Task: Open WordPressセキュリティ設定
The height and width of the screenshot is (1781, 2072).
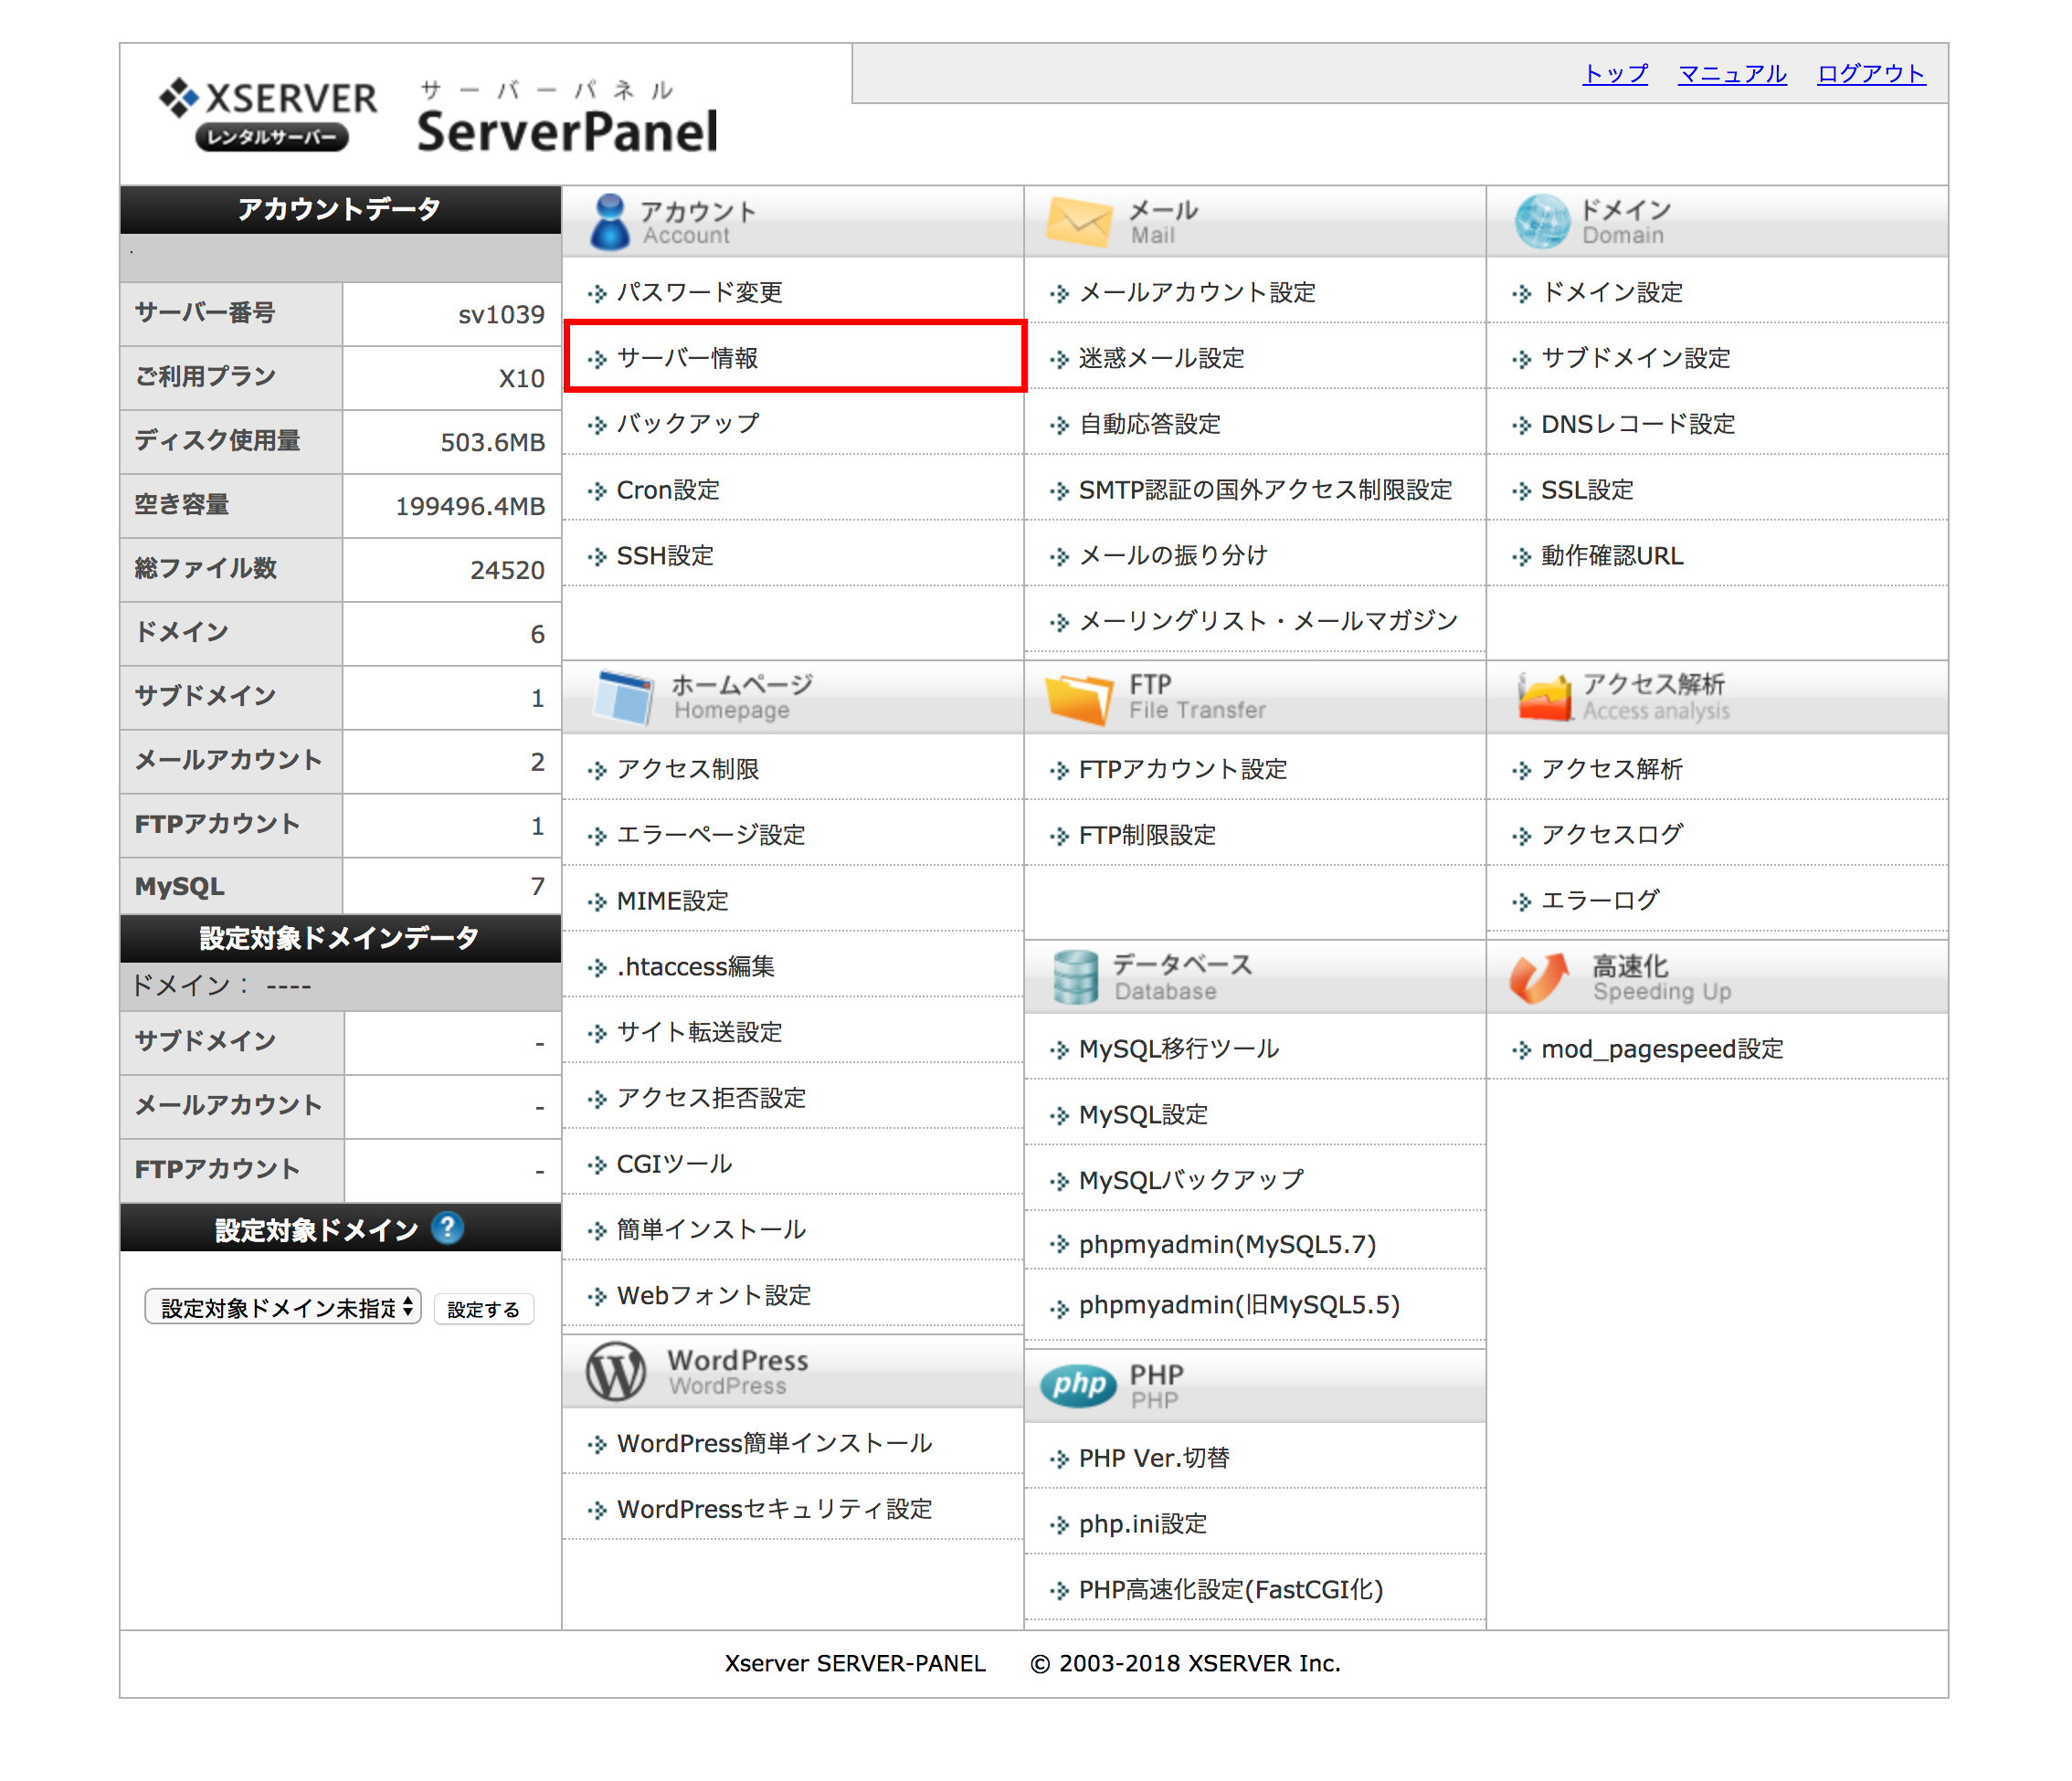Action: [774, 1509]
